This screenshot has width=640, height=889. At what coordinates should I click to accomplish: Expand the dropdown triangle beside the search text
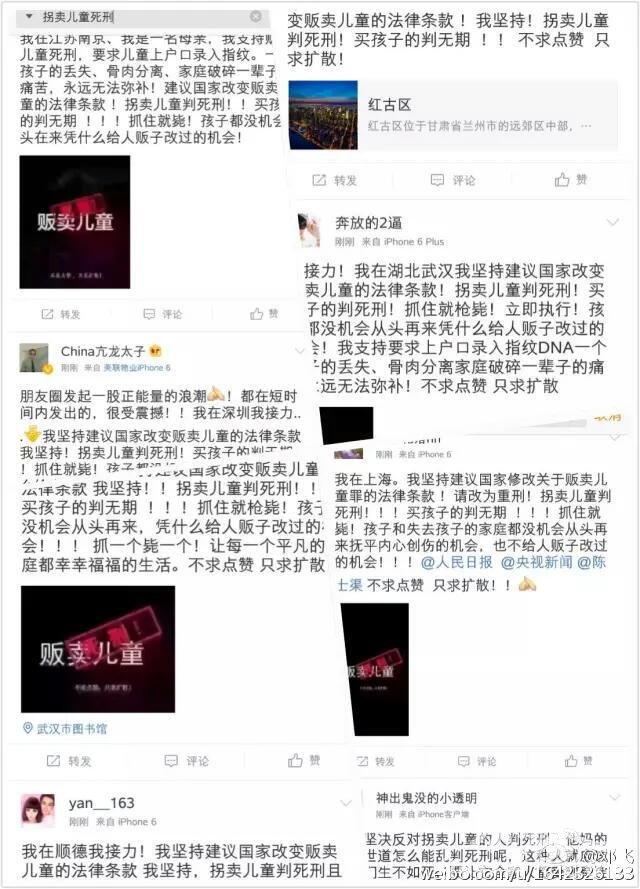[29, 16]
